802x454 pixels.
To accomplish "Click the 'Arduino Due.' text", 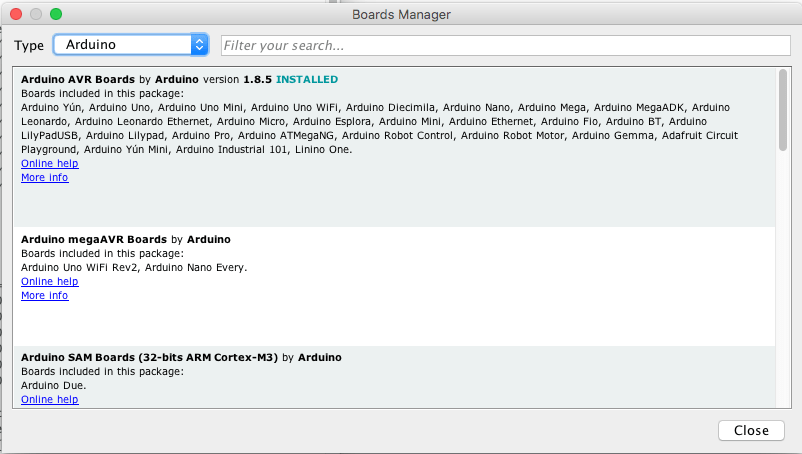I will 54,385.
